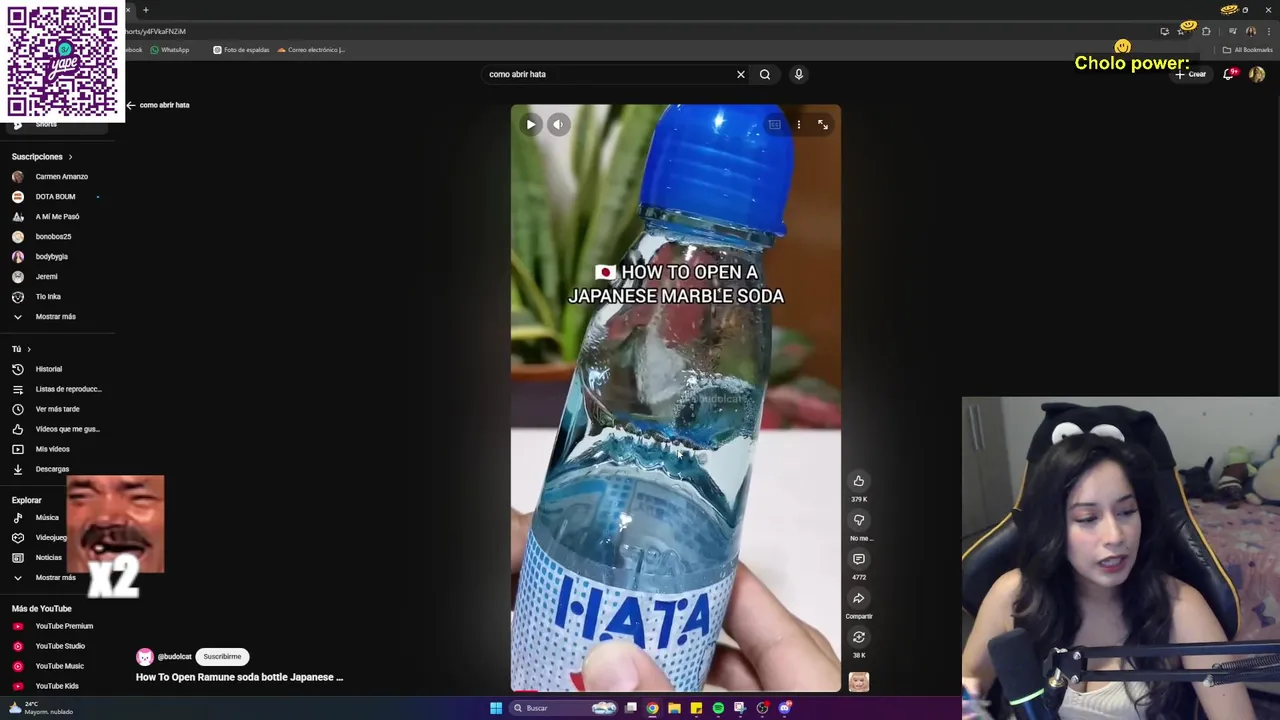Open File Explorer from the taskbar
Viewport: 1280px width, 720px height.
coord(674,708)
